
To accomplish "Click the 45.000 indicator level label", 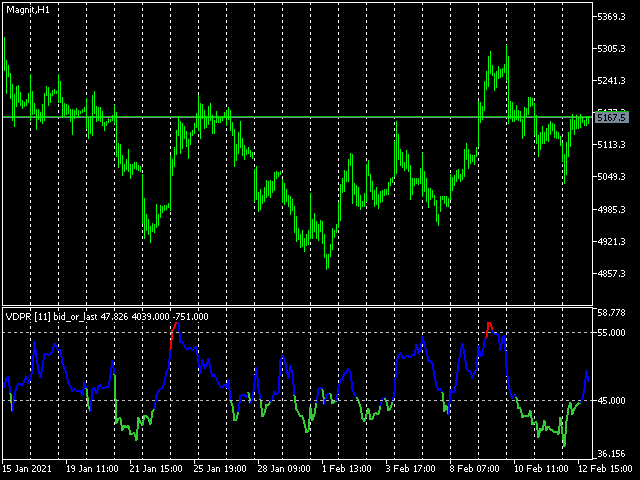I will tap(611, 401).
